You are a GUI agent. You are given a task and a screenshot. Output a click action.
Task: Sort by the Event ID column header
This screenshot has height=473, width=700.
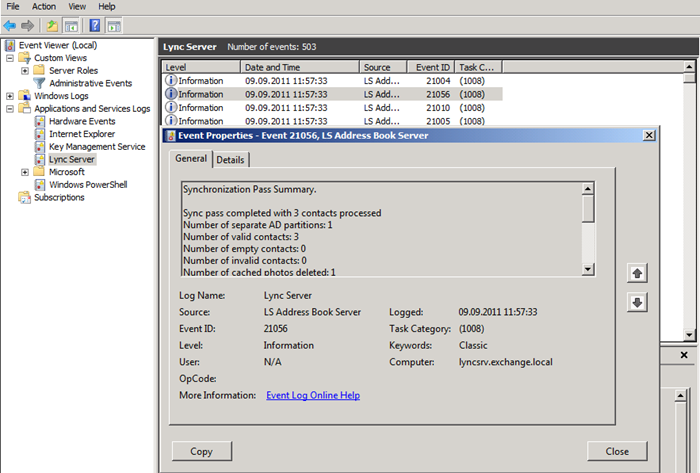click(x=430, y=67)
